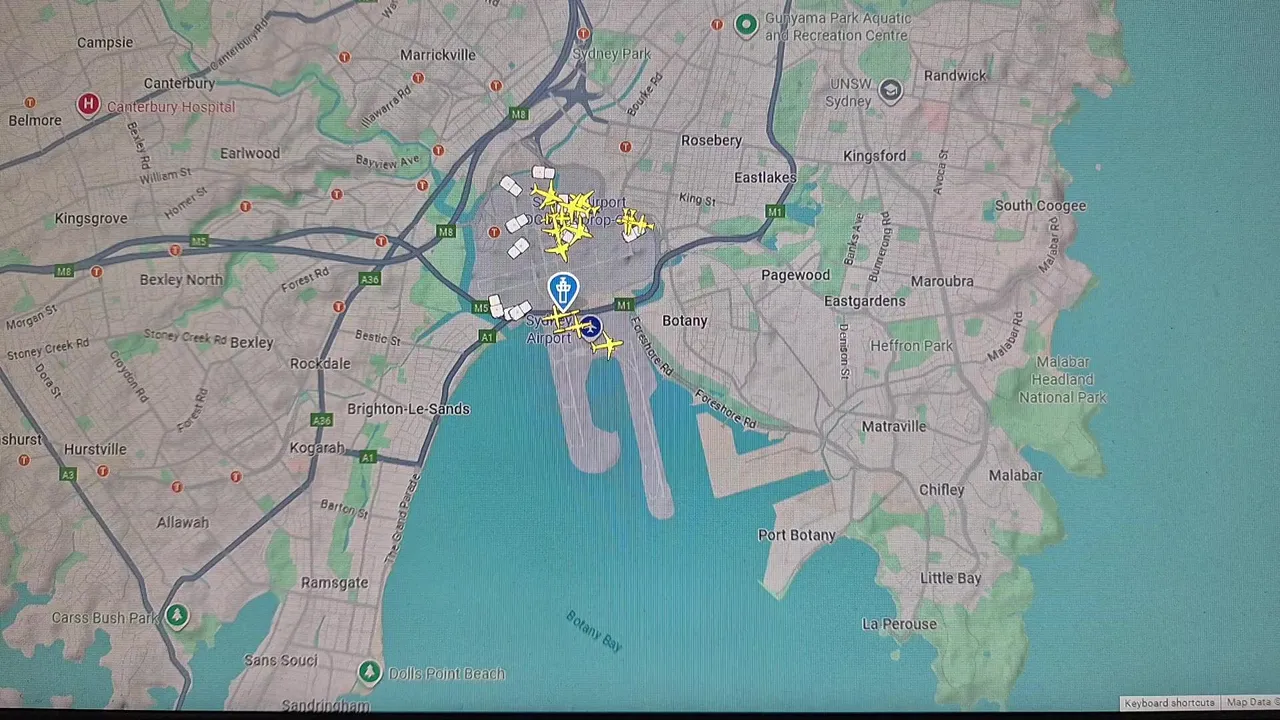This screenshot has width=1280, height=720.
Task: Click the Port Botany label
Action: [796, 535]
